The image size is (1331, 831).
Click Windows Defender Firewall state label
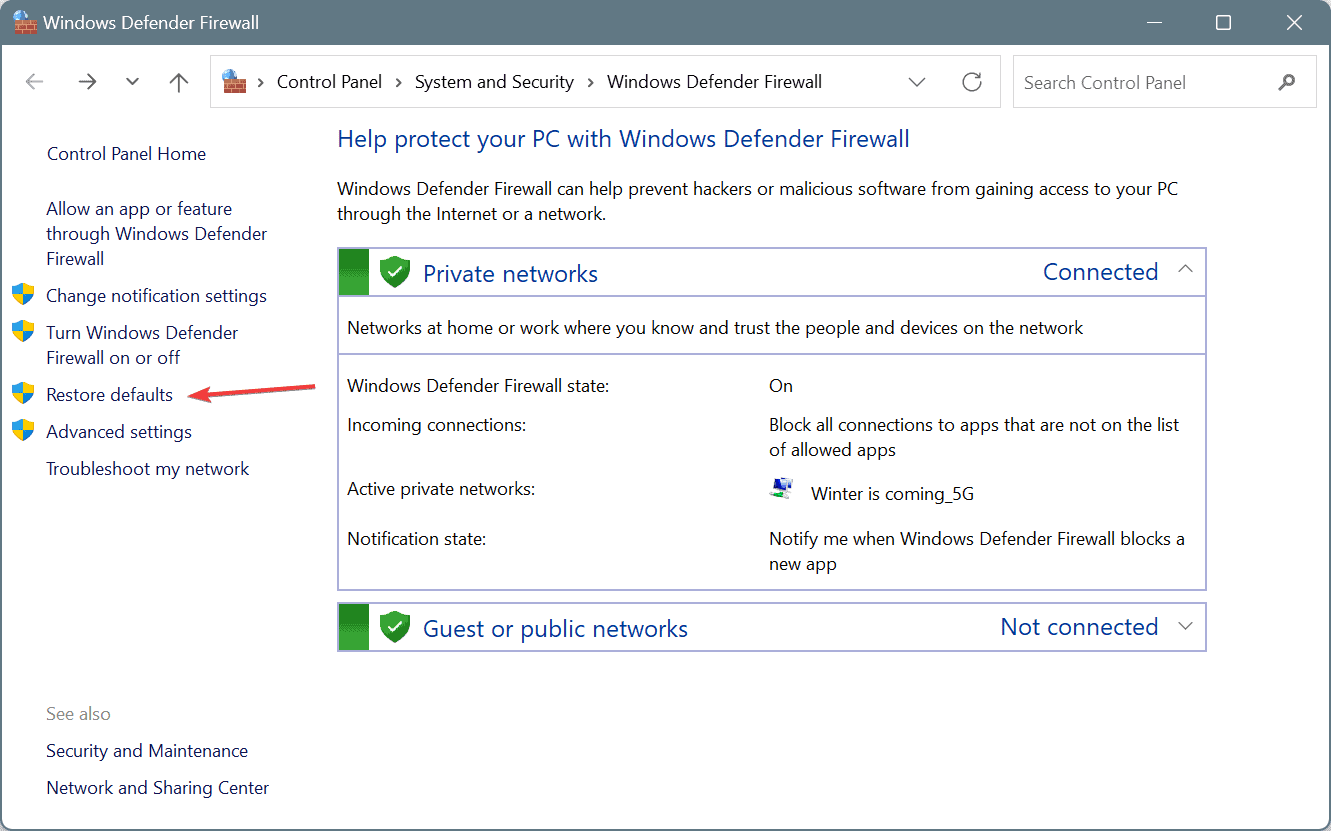pyautogui.click(x=478, y=386)
